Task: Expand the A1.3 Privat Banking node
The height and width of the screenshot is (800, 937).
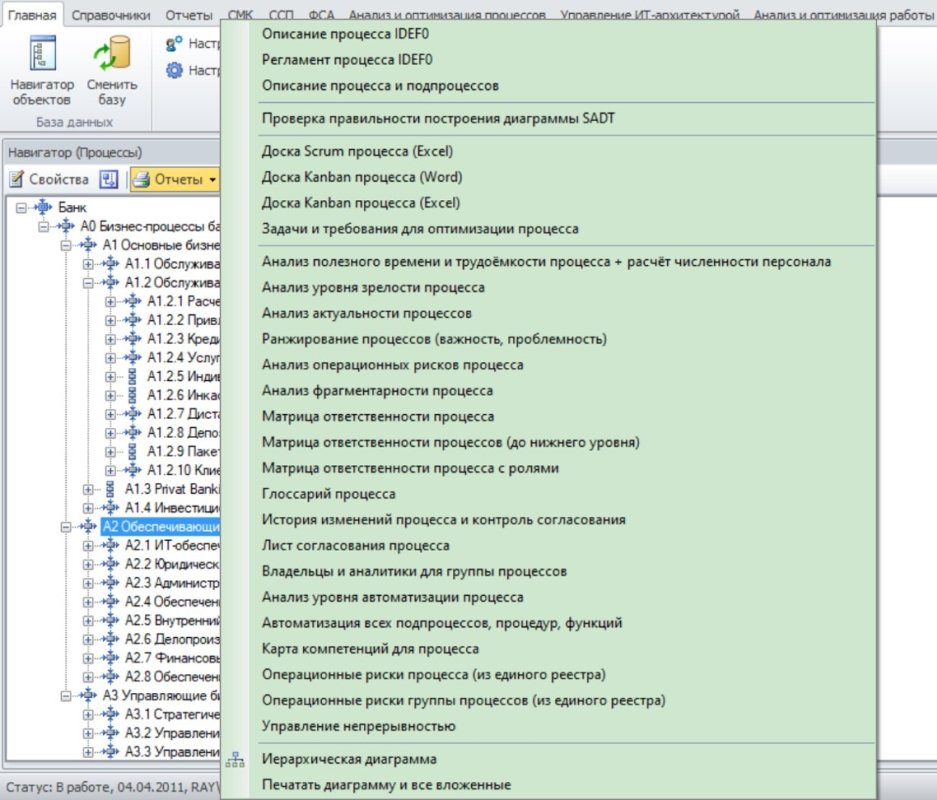Action: coord(89,489)
